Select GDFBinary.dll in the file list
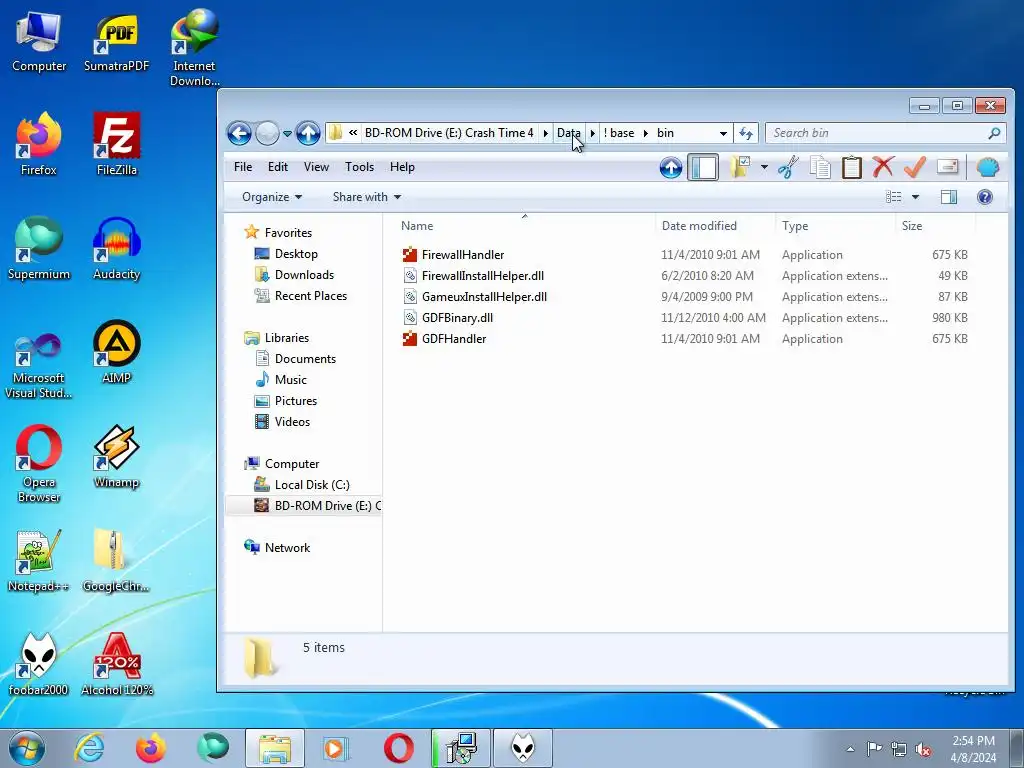This screenshot has width=1024, height=768. [x=457, y=317]
